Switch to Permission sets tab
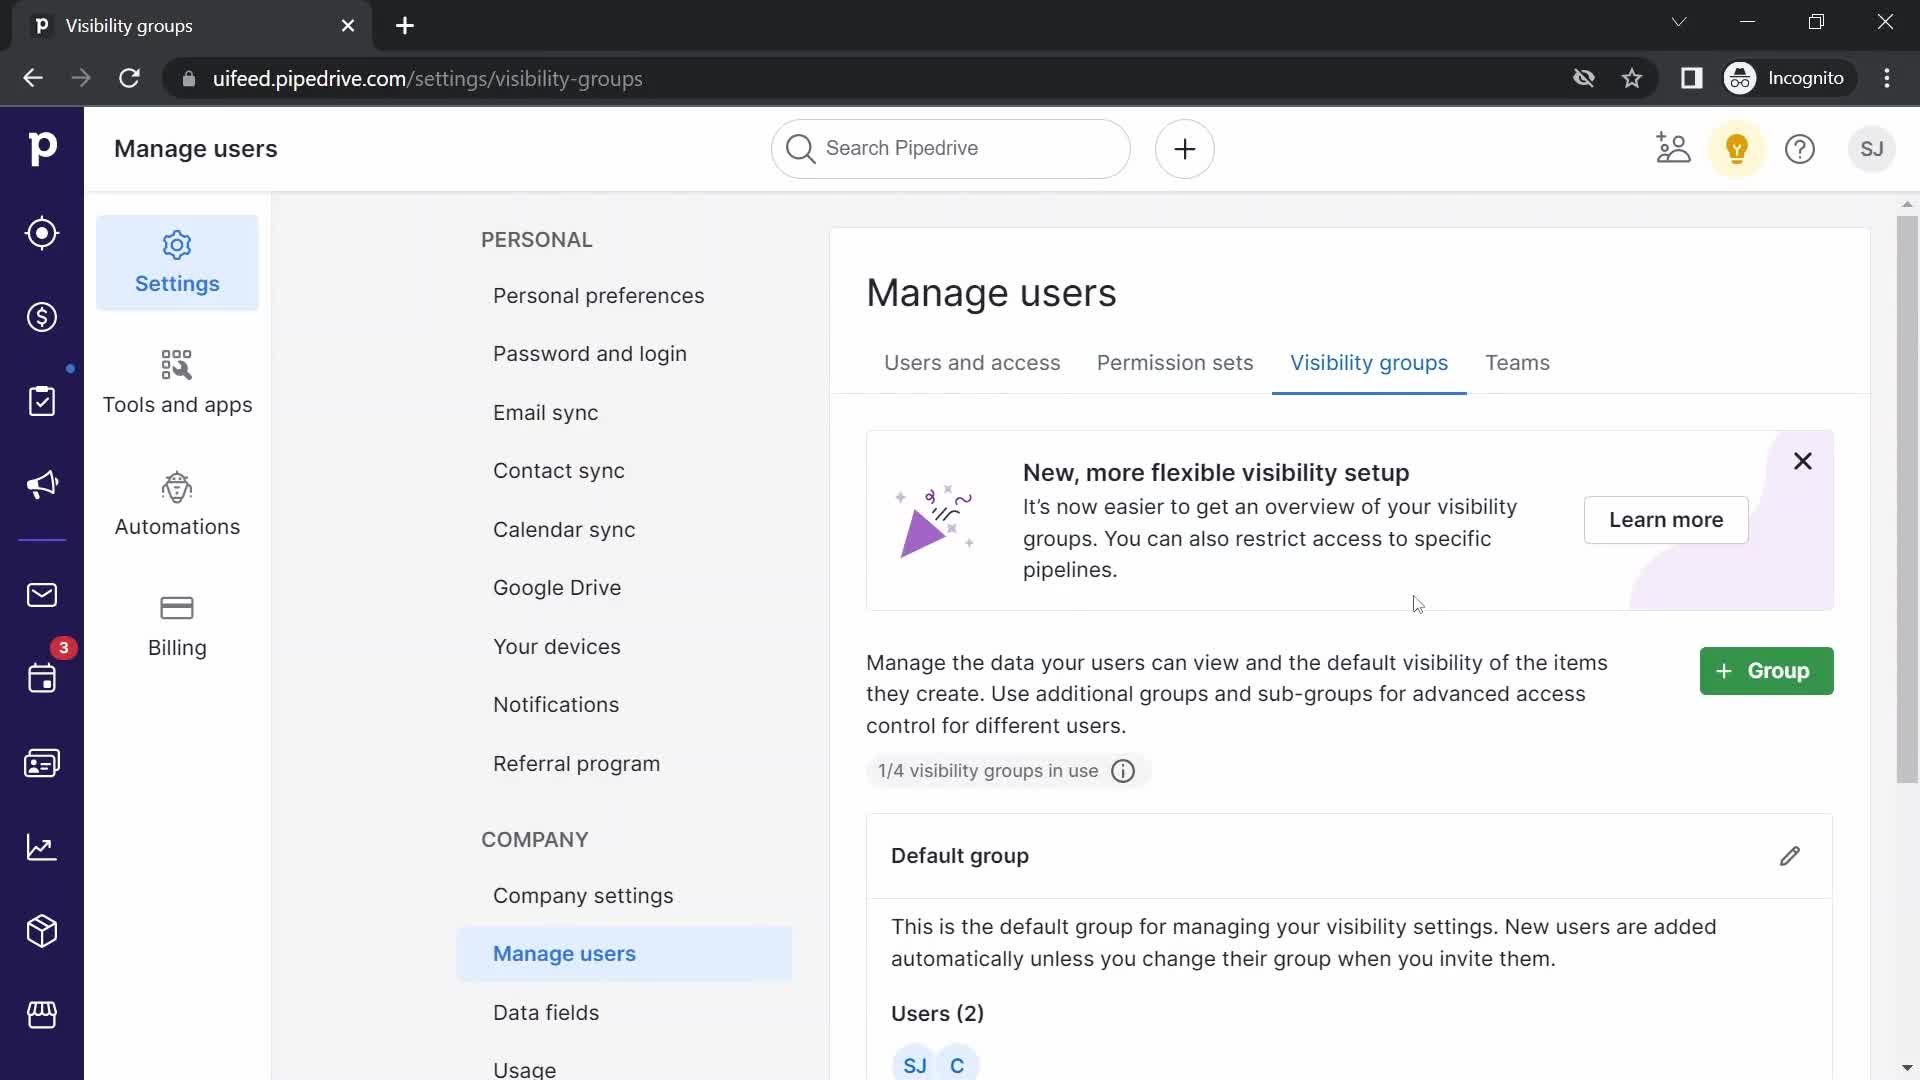 1174,363
